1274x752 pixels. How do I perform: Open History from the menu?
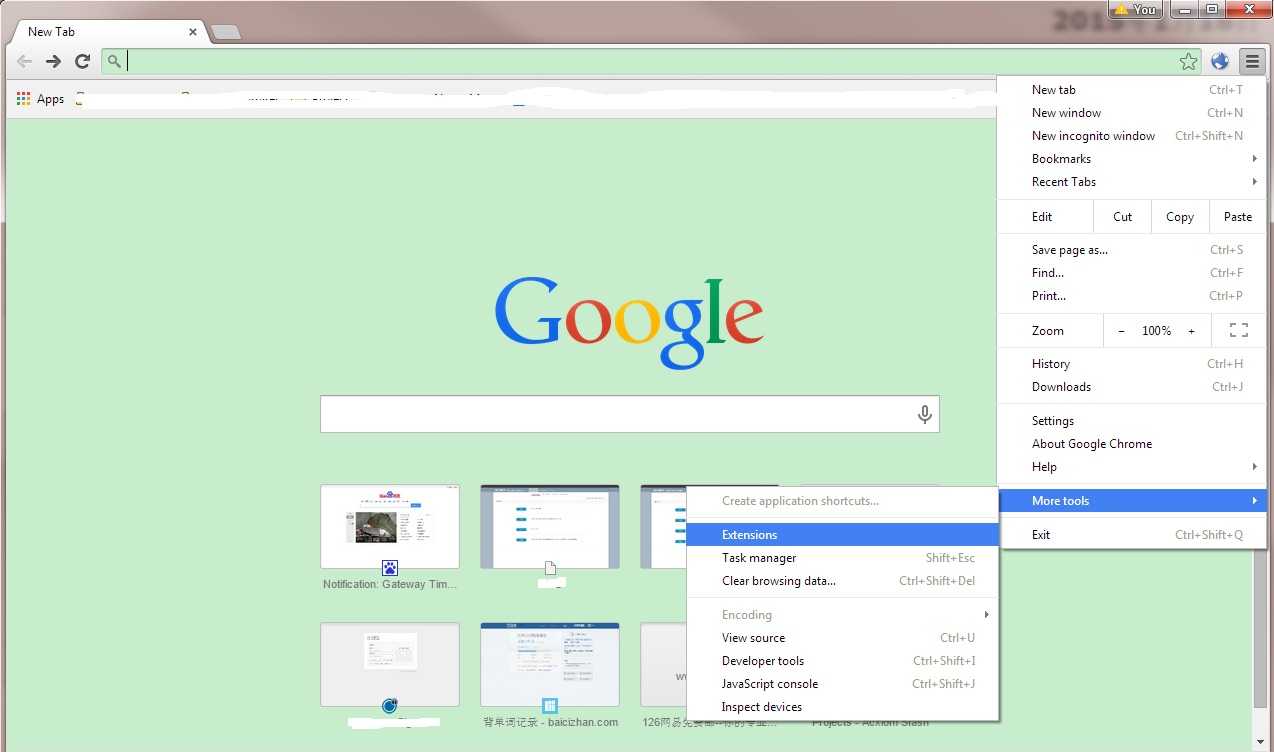pos(1132,364)
